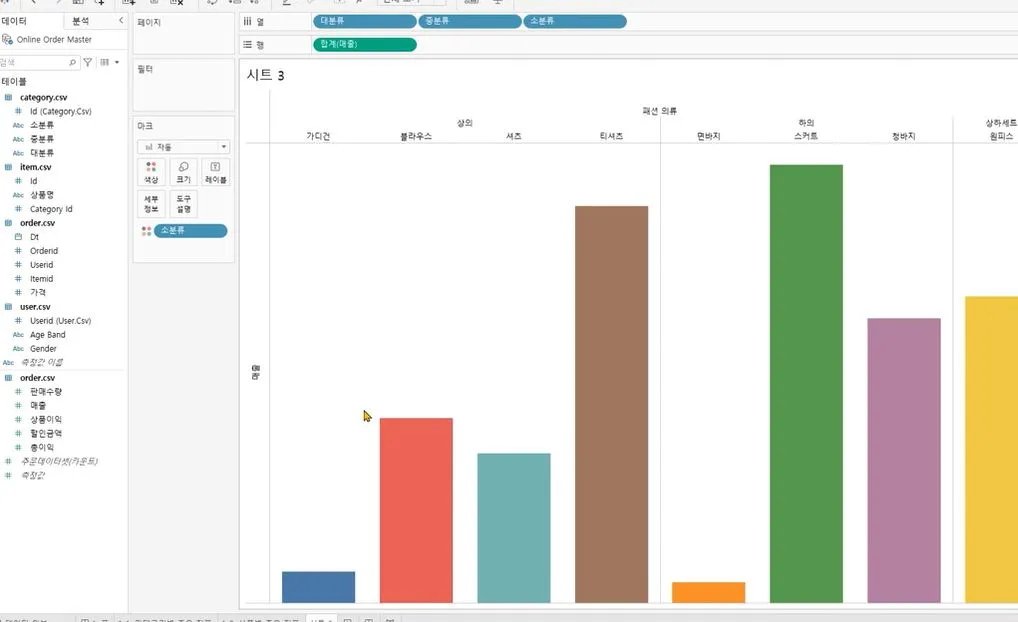
Task: Select the 상품이익 measure field
Action: 46,419
